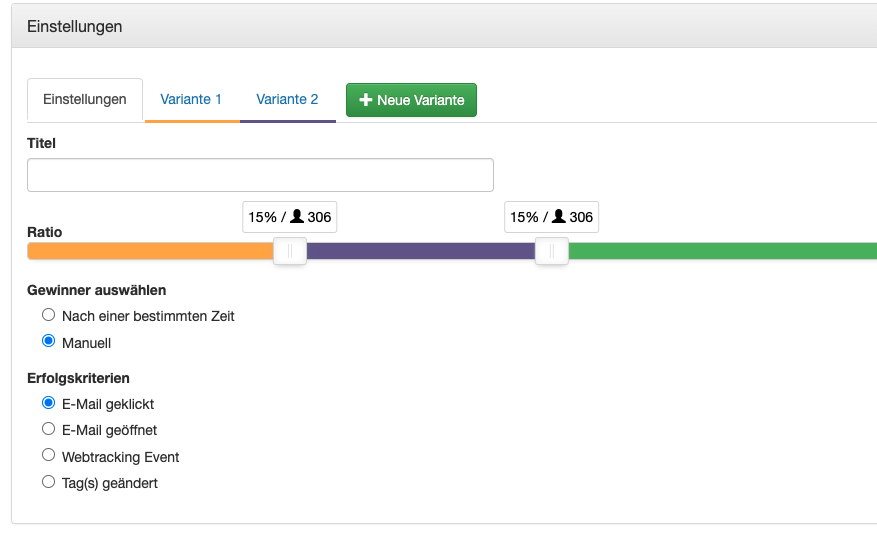
Task: Select the 'Tag(s) geändert' radio option
Action: 49,482
